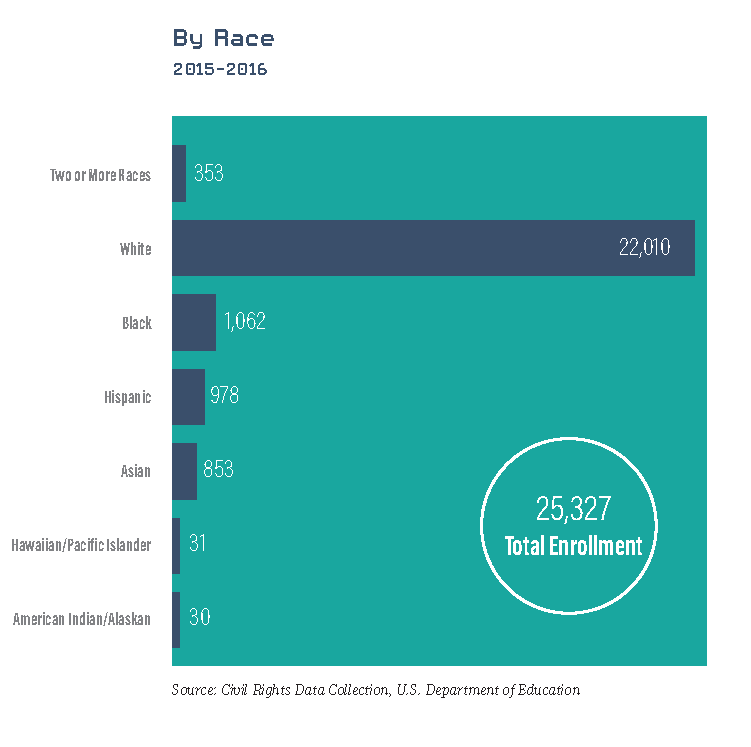Click the "Hawaiian/Pacific Islander" axis label
Screen dimensions: 751x747
(81, 545)
